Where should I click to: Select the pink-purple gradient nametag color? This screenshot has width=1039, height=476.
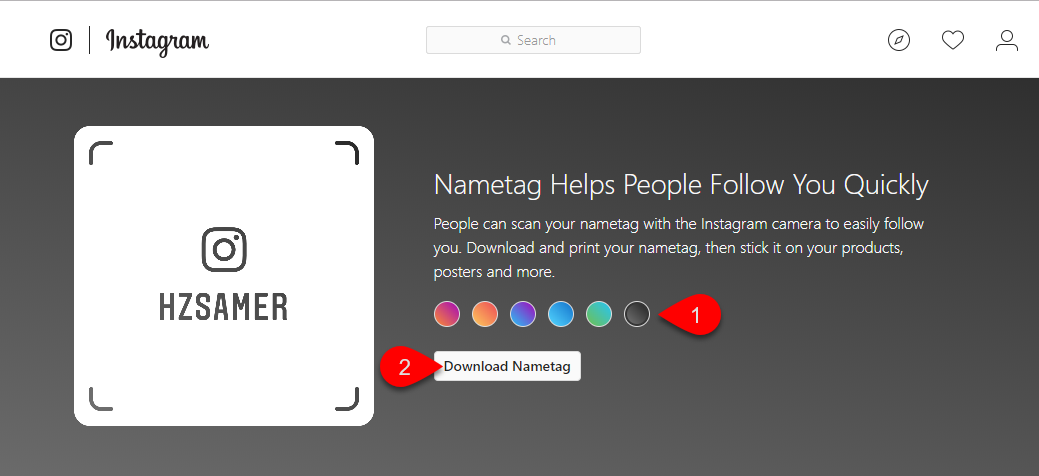click(447, 314)
